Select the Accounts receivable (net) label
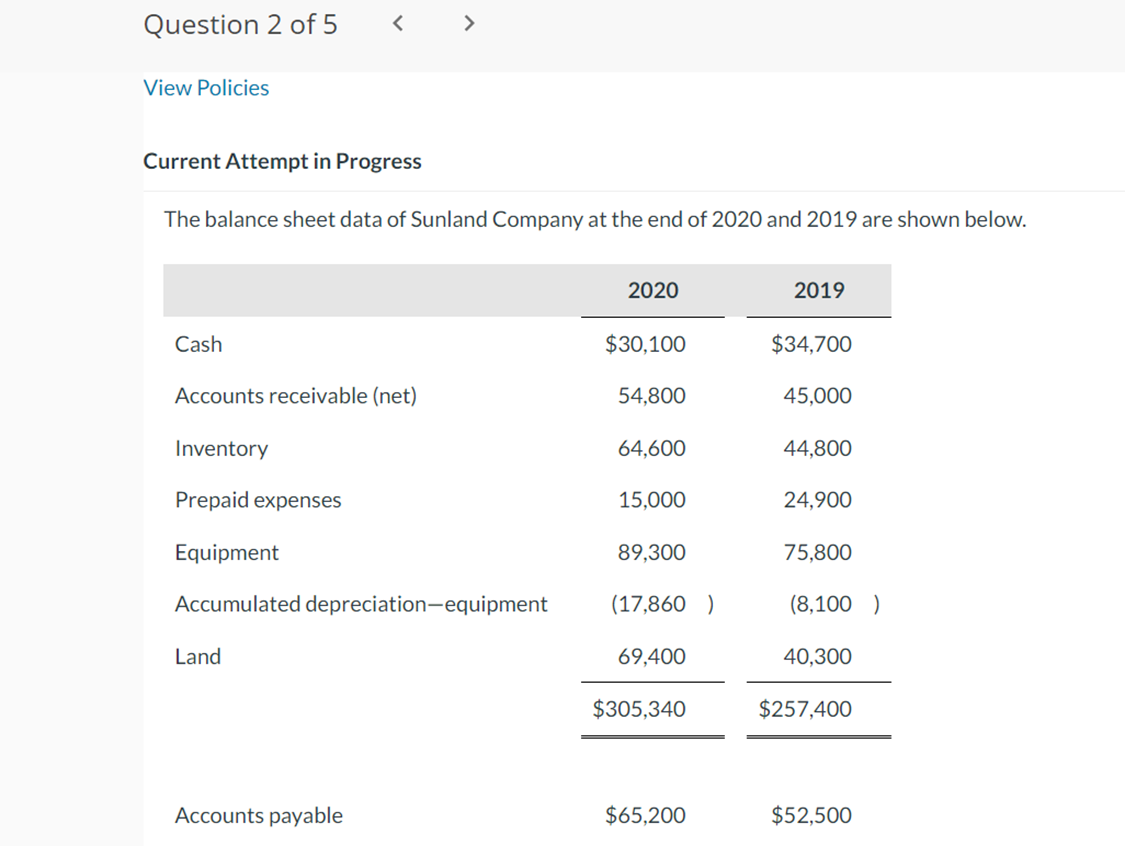1125x846 pixels. (295, 396)
